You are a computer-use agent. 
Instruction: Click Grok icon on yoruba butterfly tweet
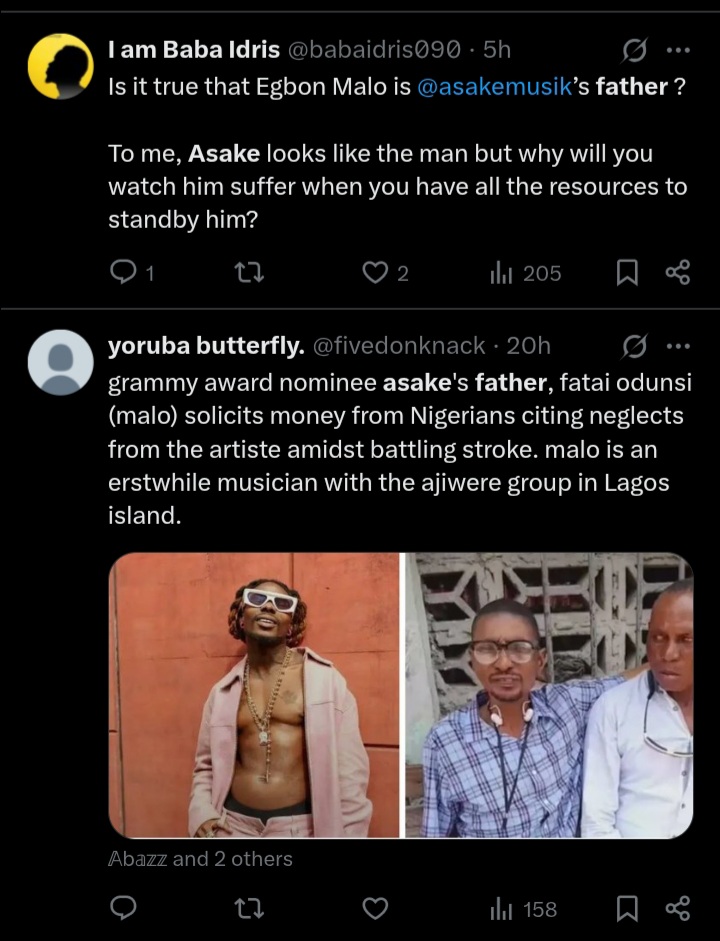pyautogui.click(x=634, y=346)
